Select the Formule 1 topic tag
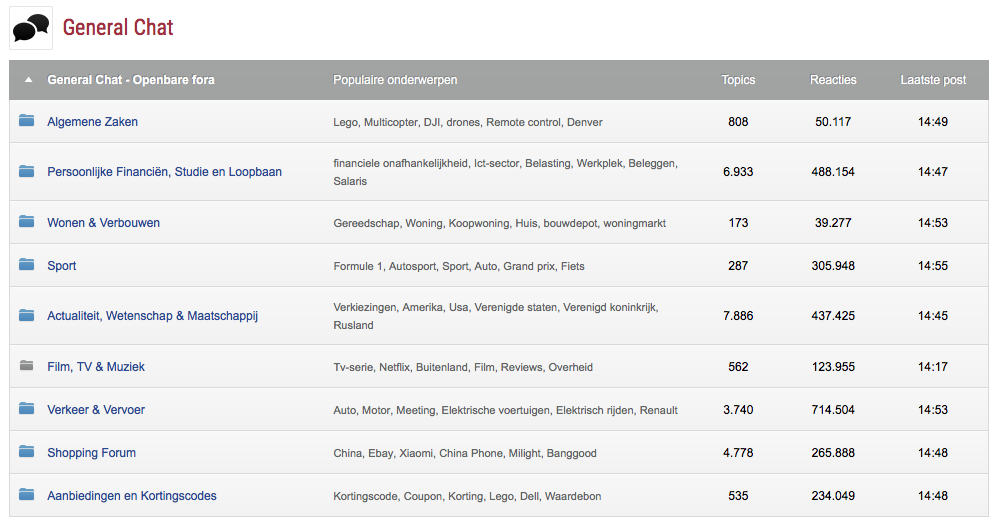Screen dimensions: 998x527 tap(357, 266)
